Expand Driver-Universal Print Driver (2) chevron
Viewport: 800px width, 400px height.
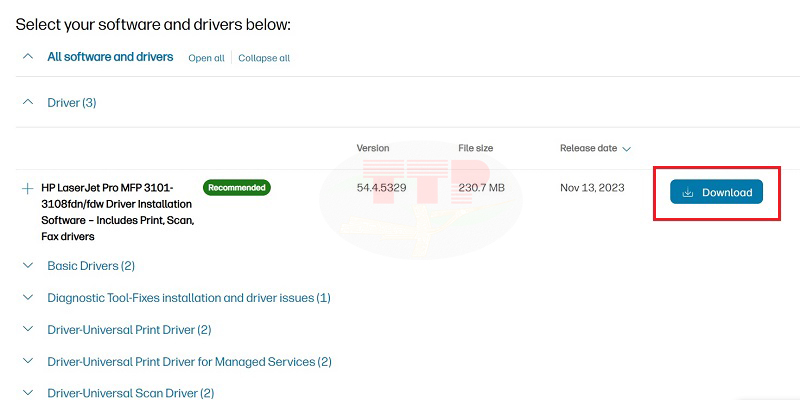pos(29,329)
